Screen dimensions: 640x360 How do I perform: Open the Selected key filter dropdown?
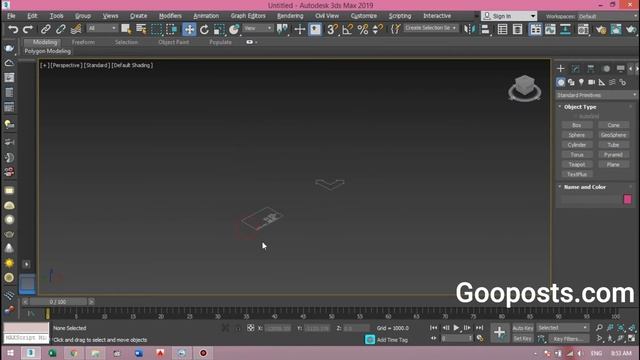pos(562,328)
